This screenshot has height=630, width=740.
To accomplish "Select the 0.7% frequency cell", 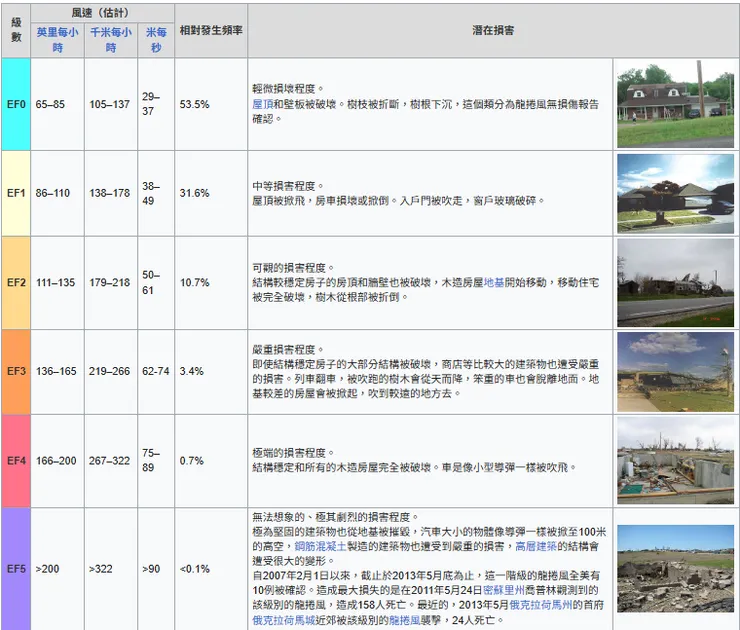I will 211,461.
